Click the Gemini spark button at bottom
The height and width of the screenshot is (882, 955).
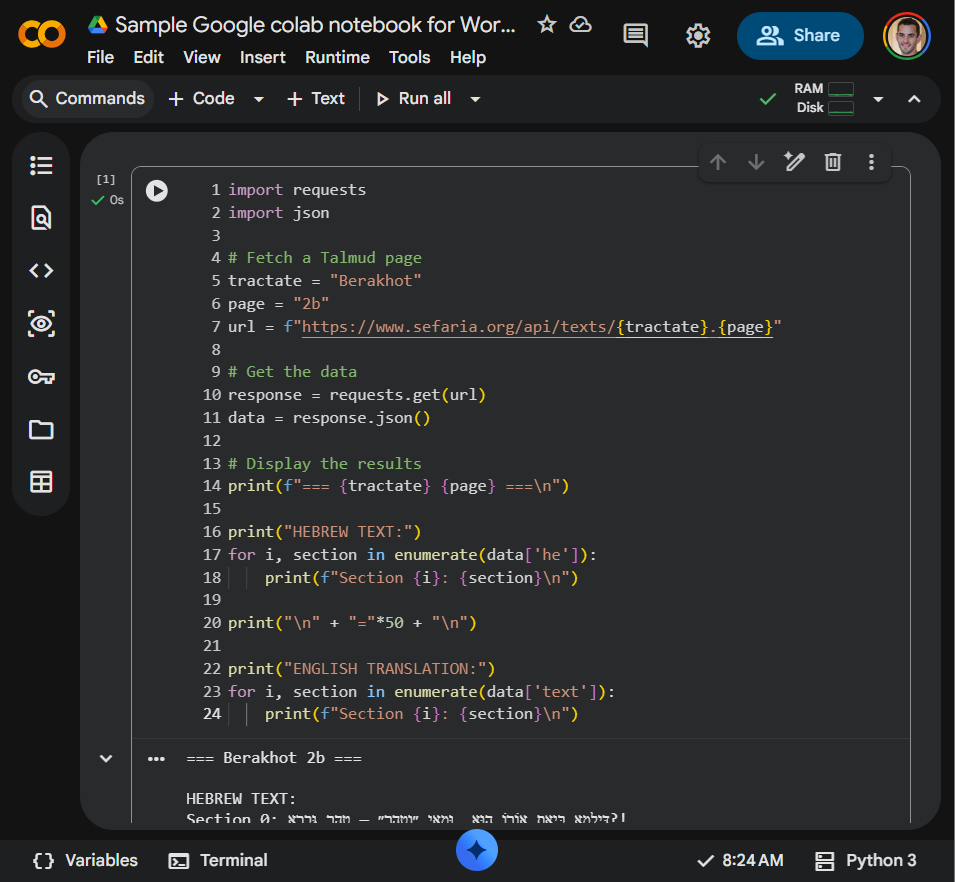pos(477,851)
